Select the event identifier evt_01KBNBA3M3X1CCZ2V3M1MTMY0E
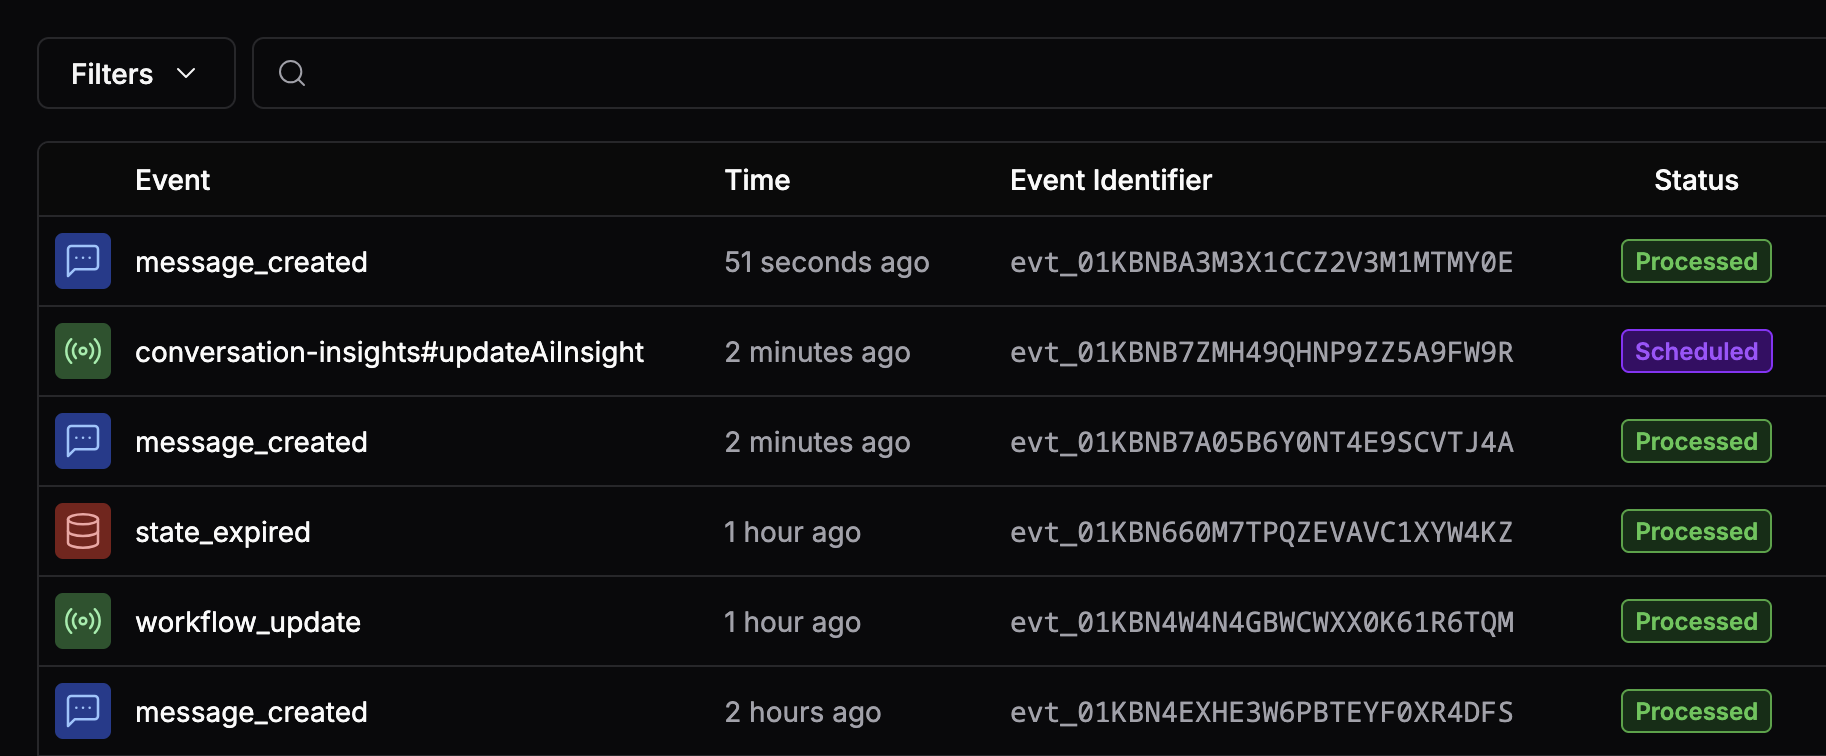The height and width of the screenshot is (756, 1826). click(x=1261, y=261)
